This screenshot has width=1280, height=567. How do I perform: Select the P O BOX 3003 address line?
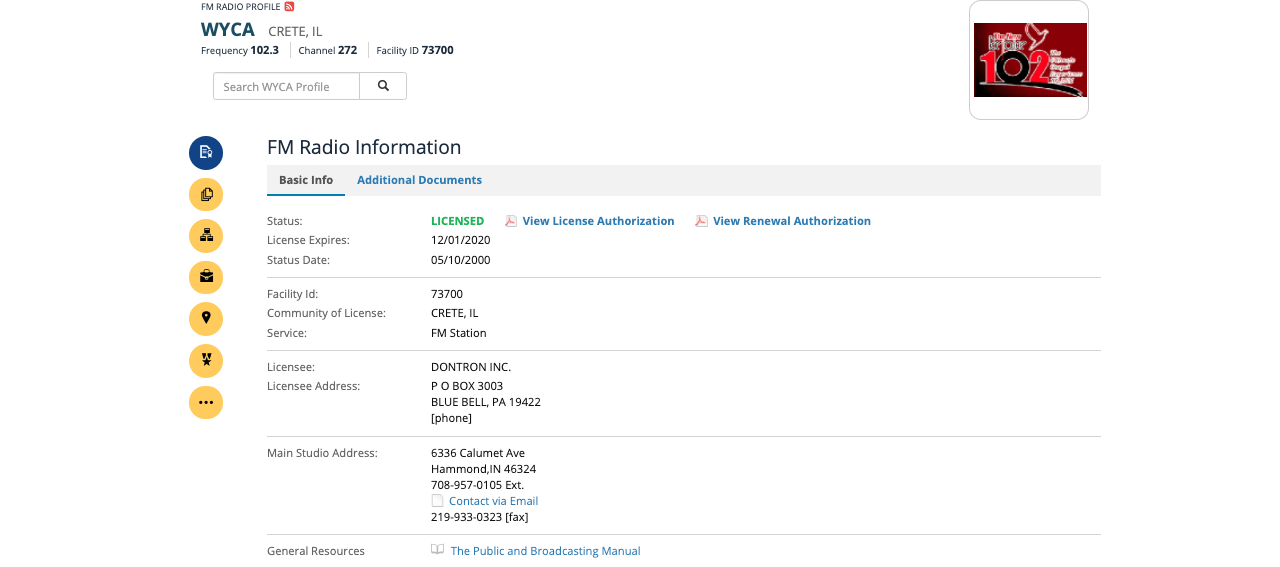pyautogui.click(x=467, y=386)
